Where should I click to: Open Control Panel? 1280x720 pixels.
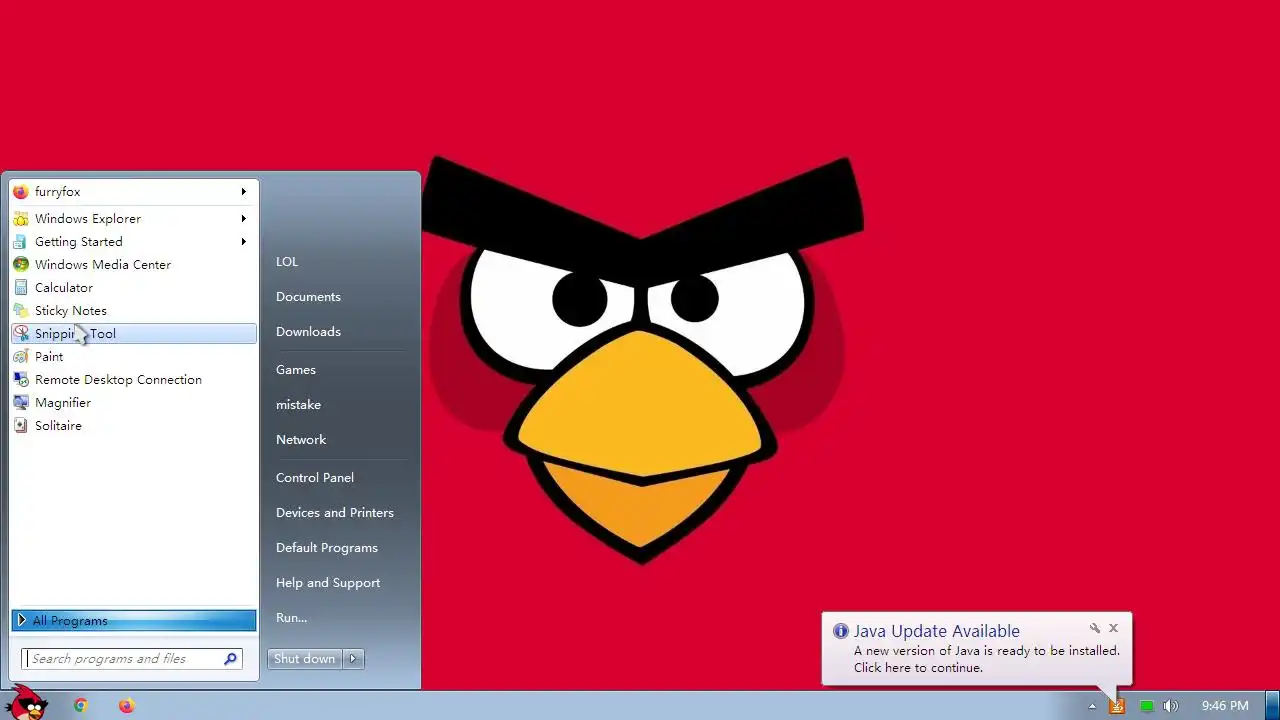pos(315,478)
